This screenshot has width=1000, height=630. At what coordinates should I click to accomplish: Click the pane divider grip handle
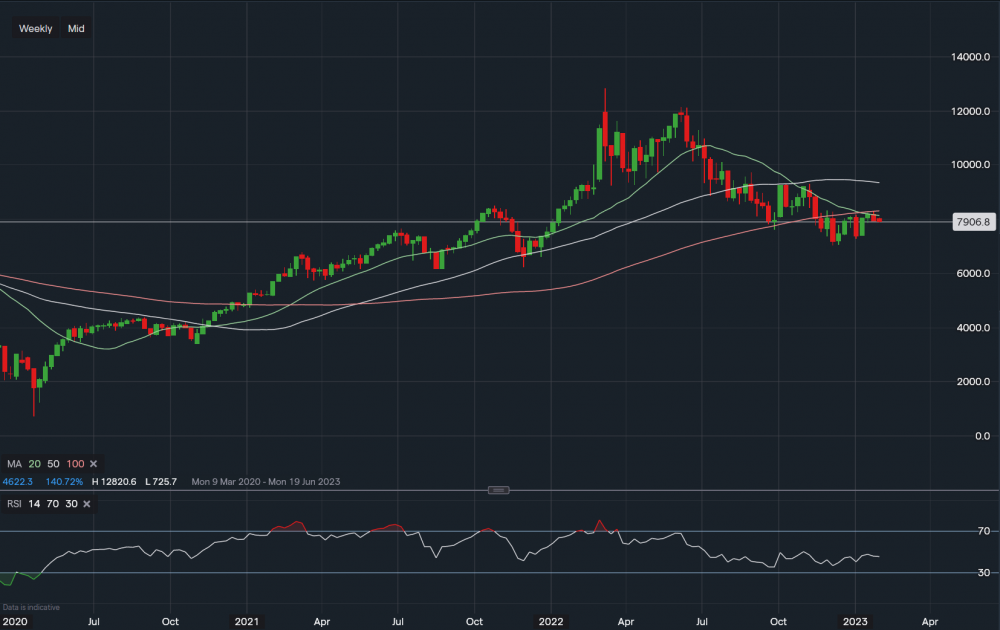pyautogui.click(x=499, y=489)
